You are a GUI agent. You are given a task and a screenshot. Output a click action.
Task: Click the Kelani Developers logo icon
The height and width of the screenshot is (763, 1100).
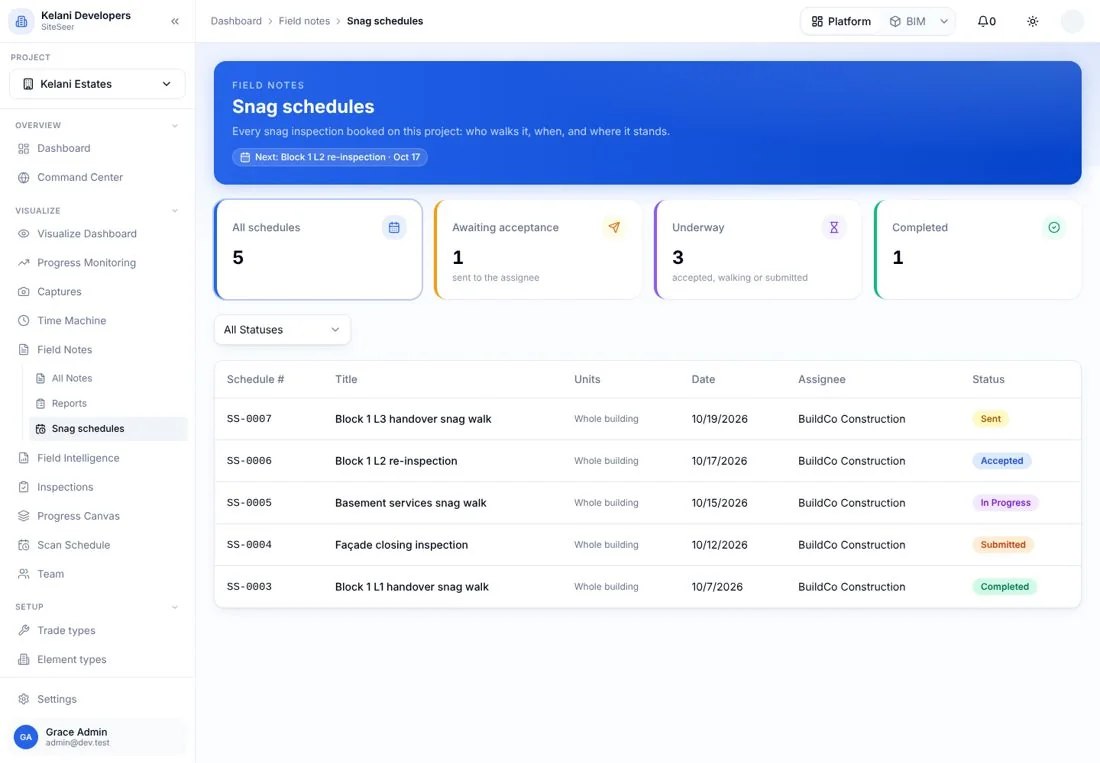coord(22,21)
